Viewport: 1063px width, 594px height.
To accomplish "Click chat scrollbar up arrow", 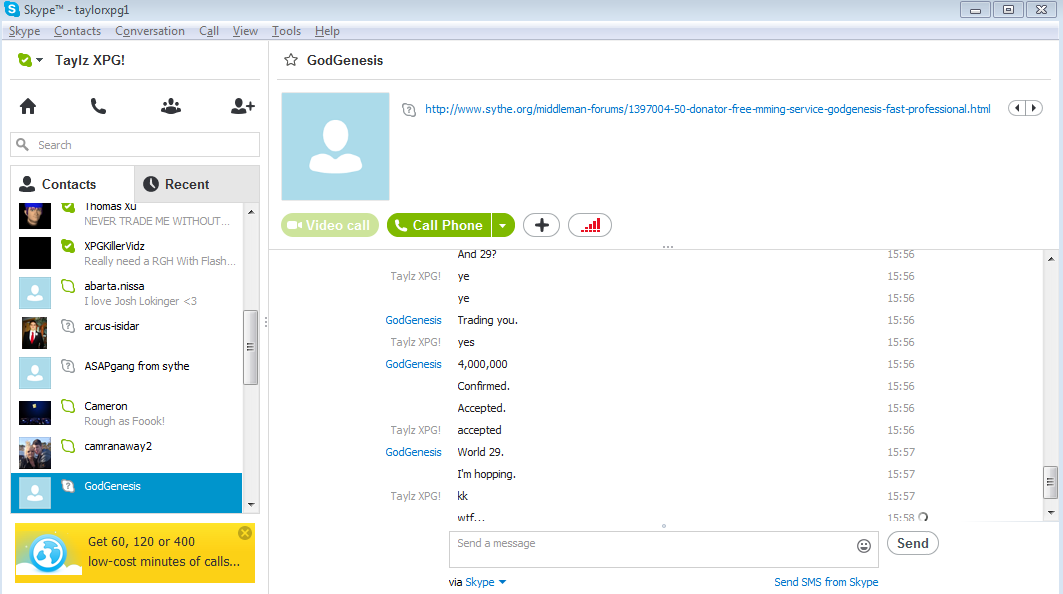I will [1051, 259].
